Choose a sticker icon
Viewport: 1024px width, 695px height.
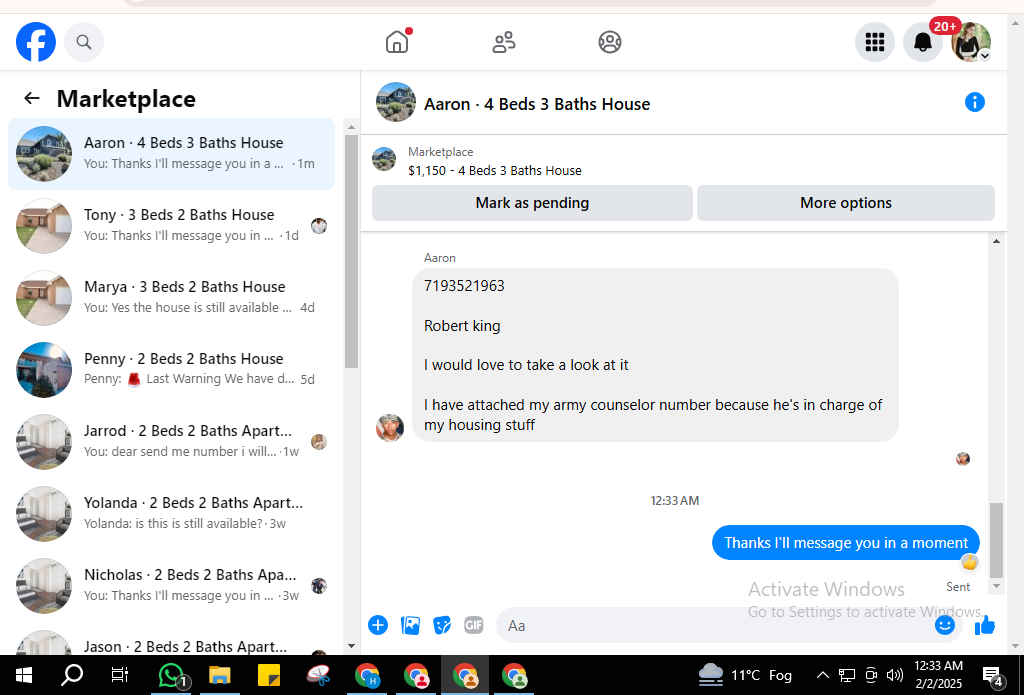[x=442, y=625]
